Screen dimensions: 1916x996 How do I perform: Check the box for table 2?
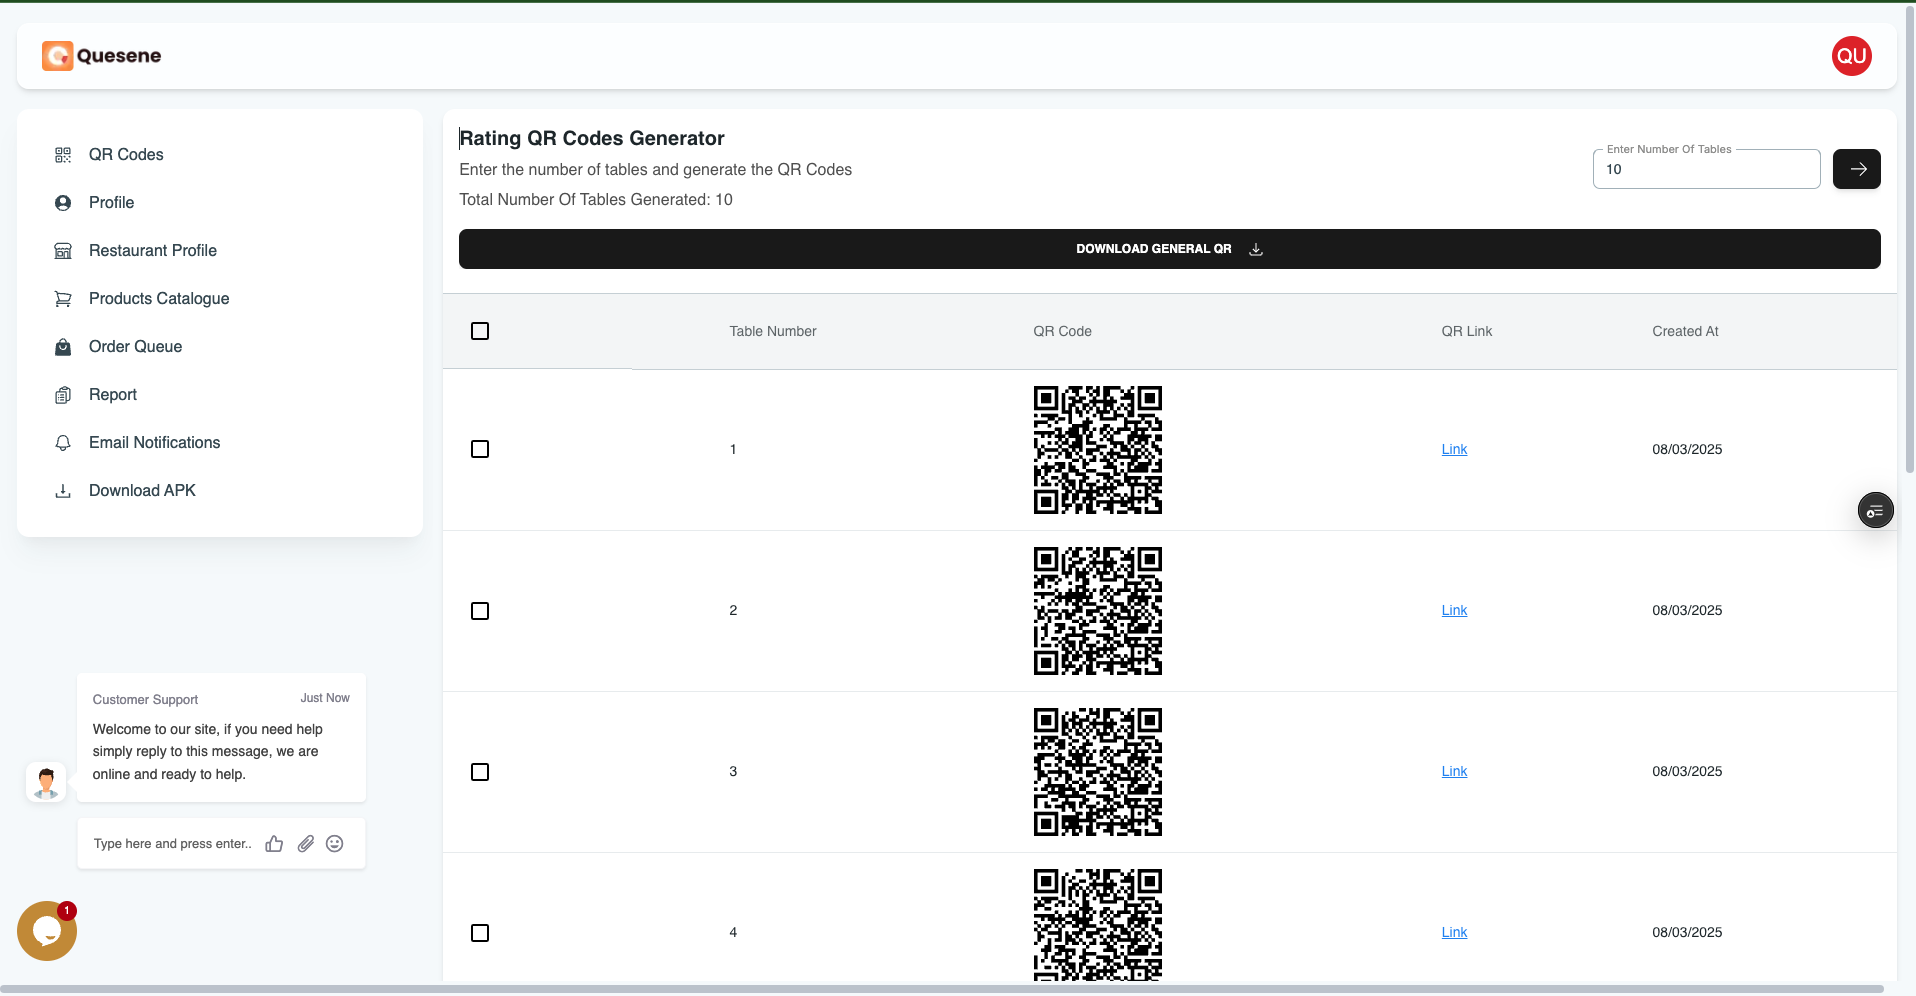click(x=480, y=611)
